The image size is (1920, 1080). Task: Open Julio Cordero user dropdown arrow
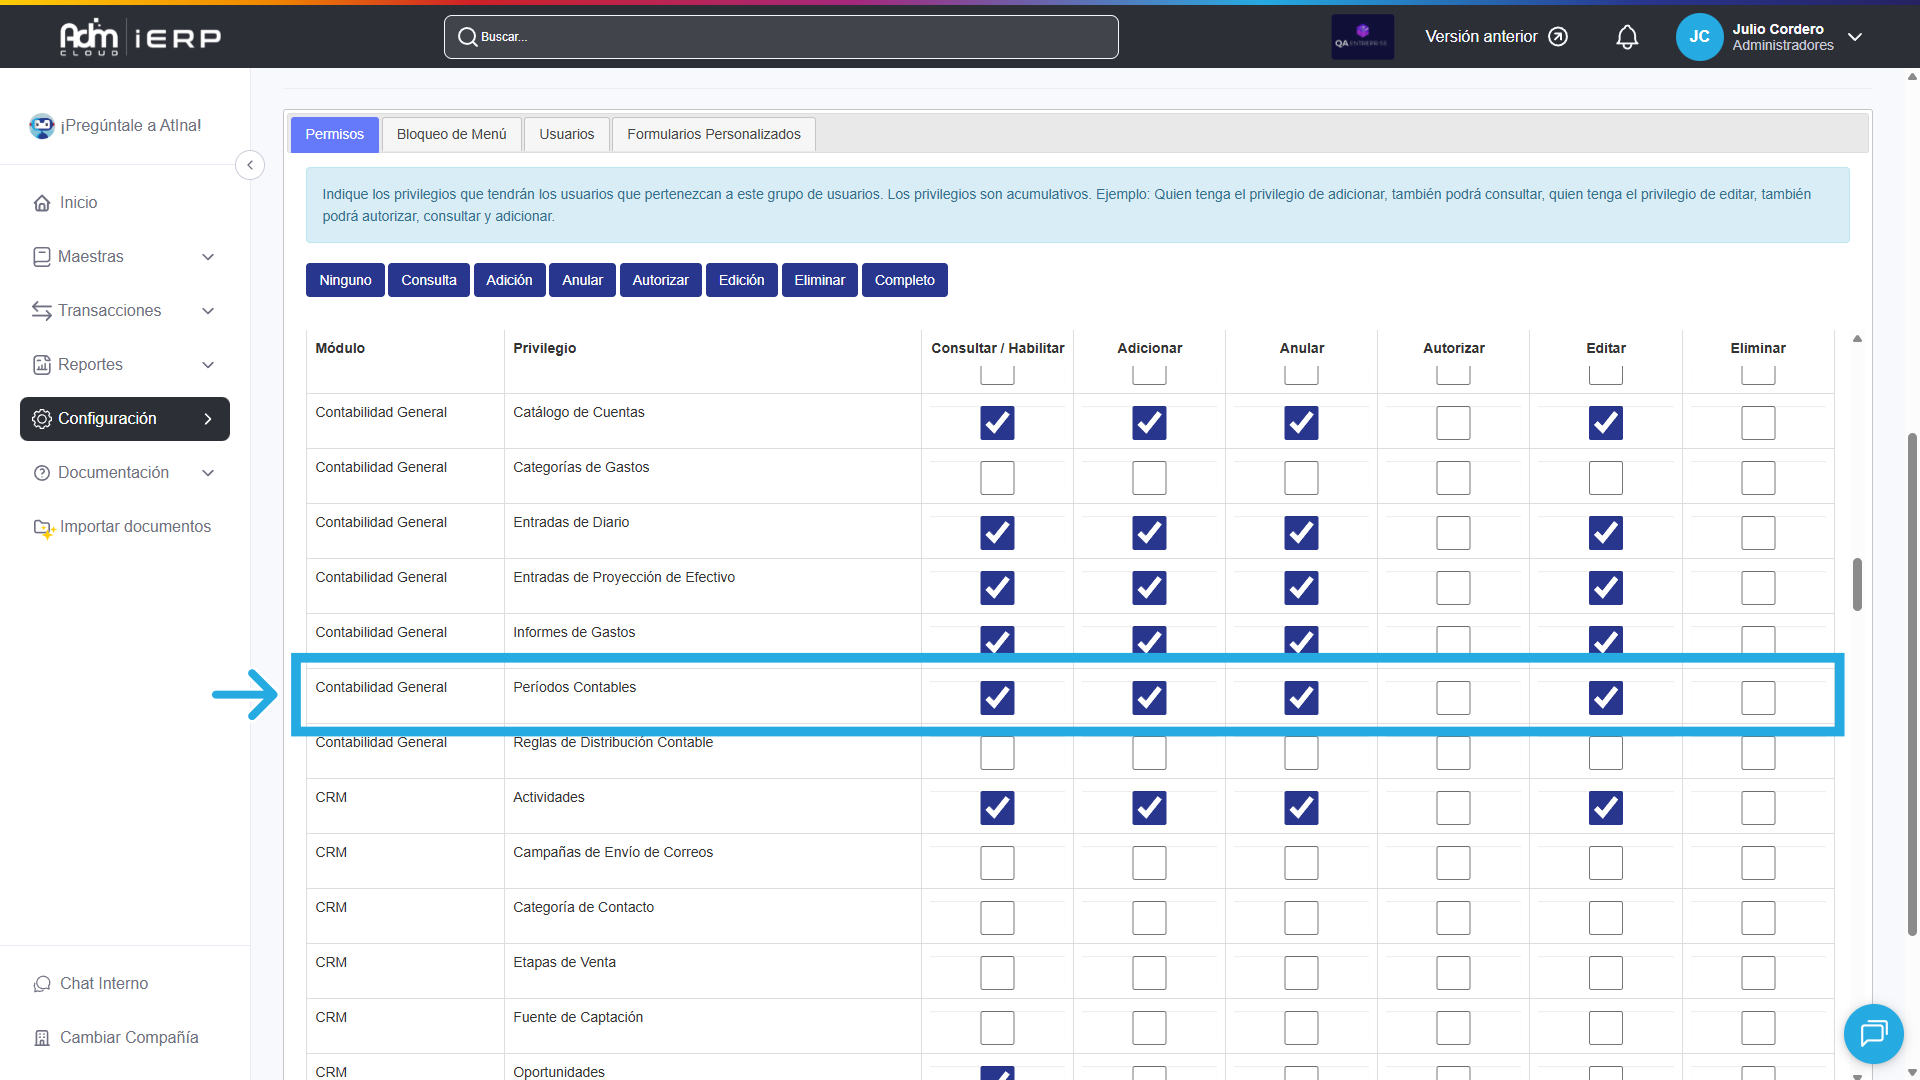click(1855, 37)
